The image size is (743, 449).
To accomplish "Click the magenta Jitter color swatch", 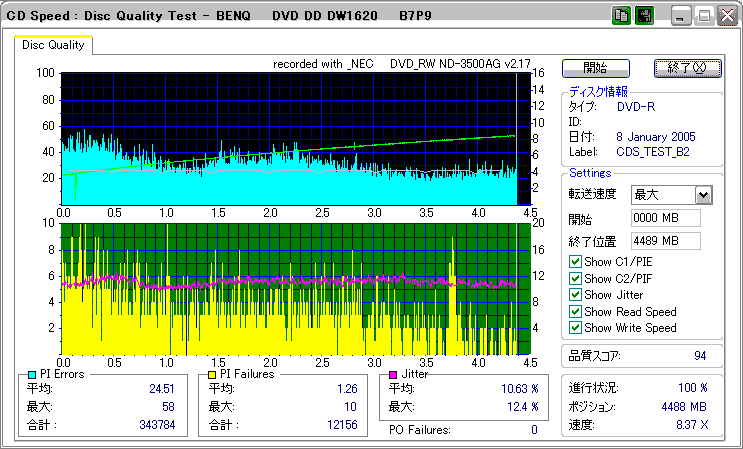I will 393,374.
